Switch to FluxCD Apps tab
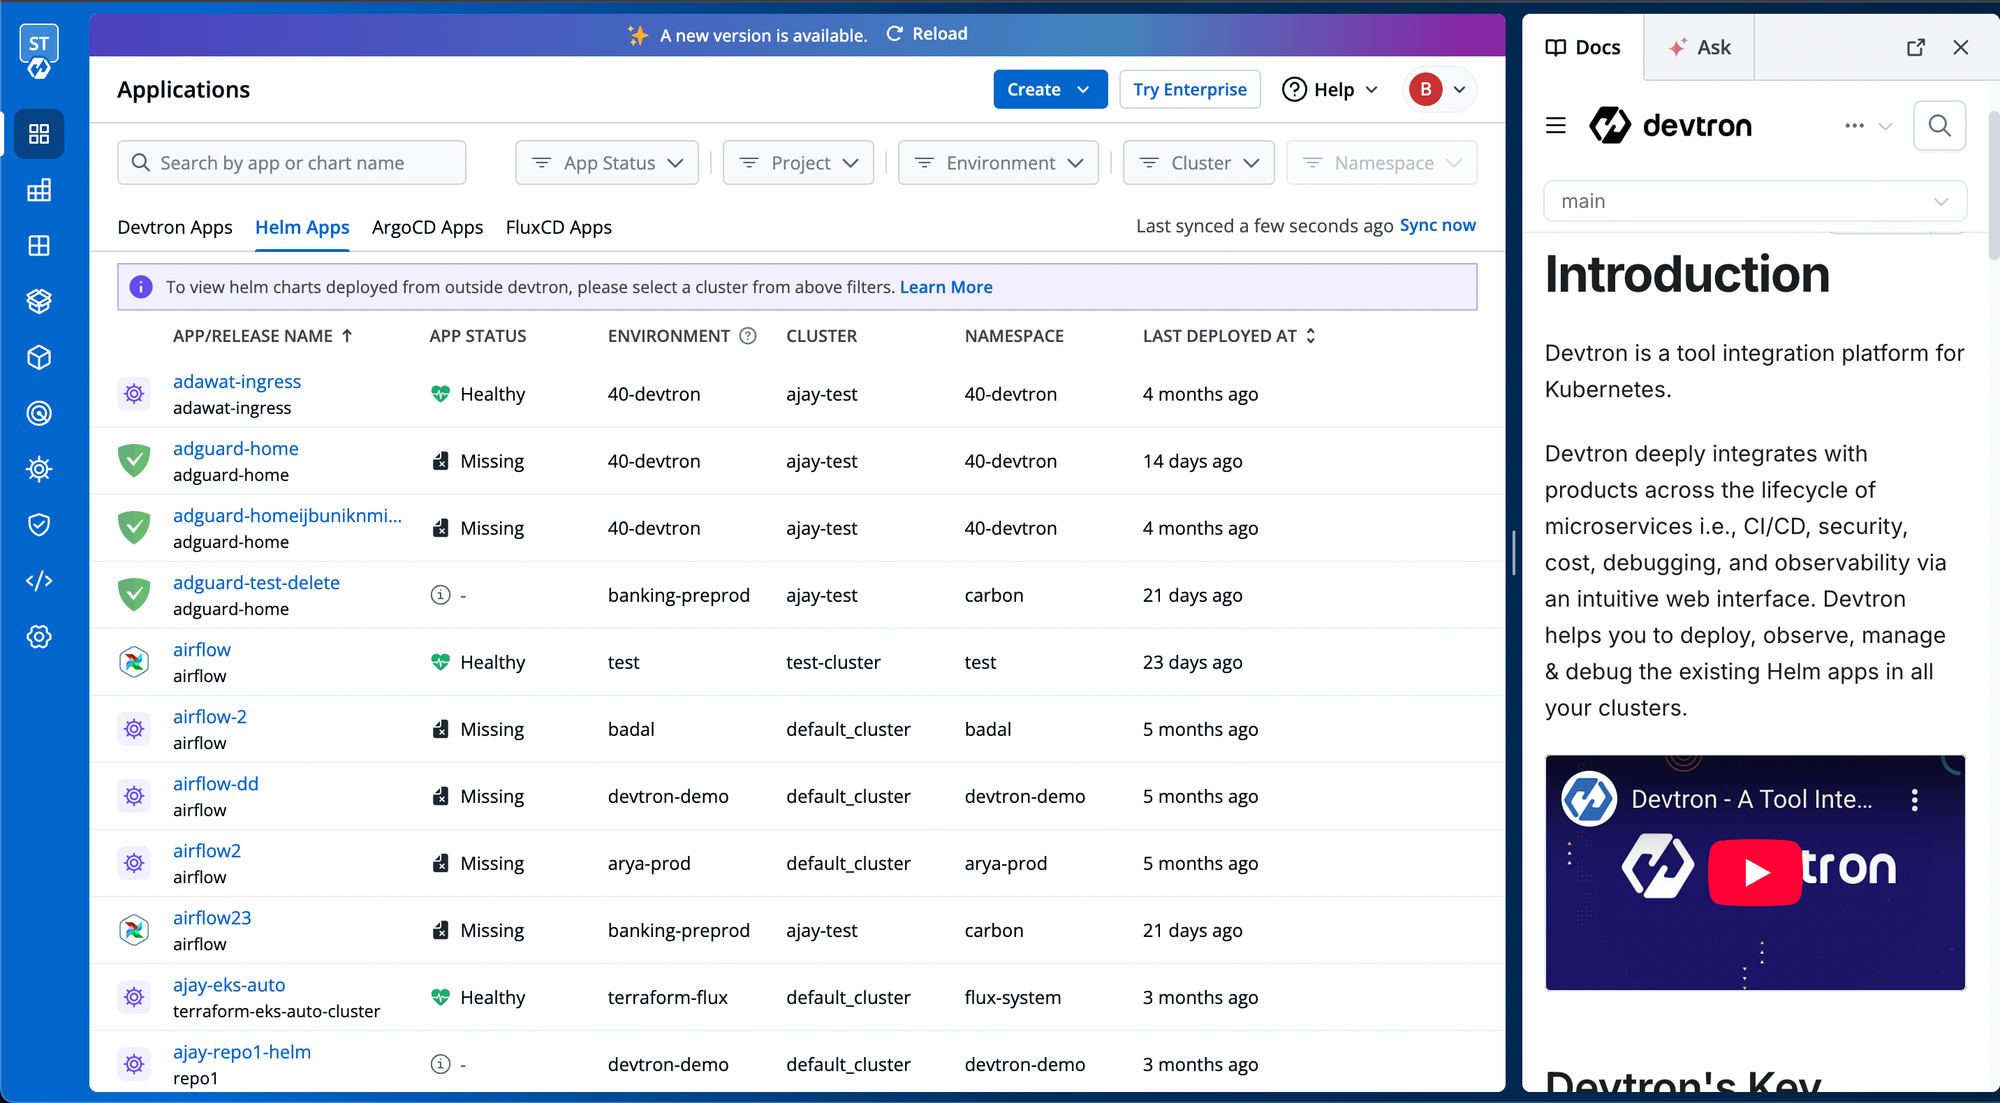The height and width of the screenshot is (1103, 2000). pyautogui.click(x=559, y=228)
